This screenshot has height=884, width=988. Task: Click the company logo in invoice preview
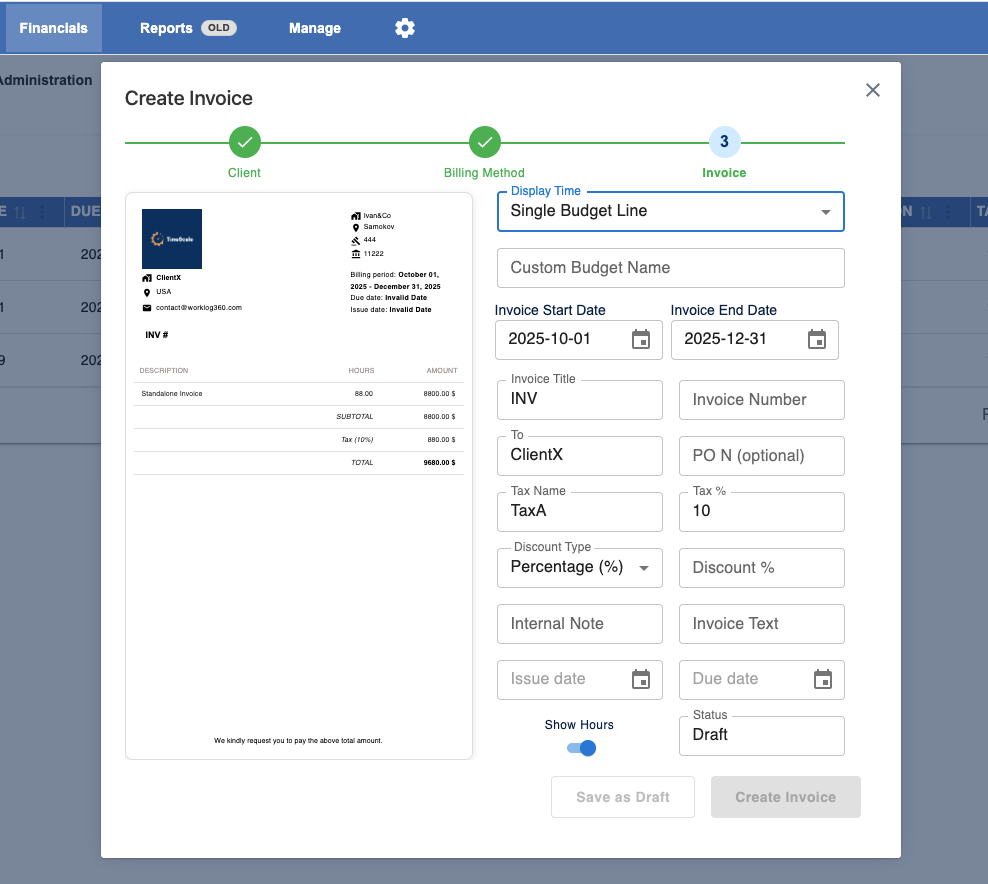pos(172,239)
